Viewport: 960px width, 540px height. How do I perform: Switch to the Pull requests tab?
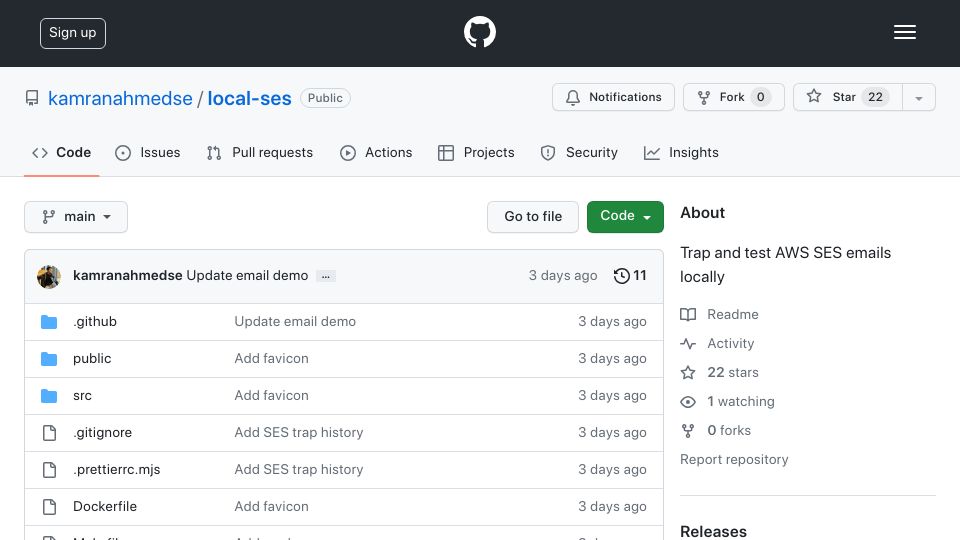tap(260, 152)
